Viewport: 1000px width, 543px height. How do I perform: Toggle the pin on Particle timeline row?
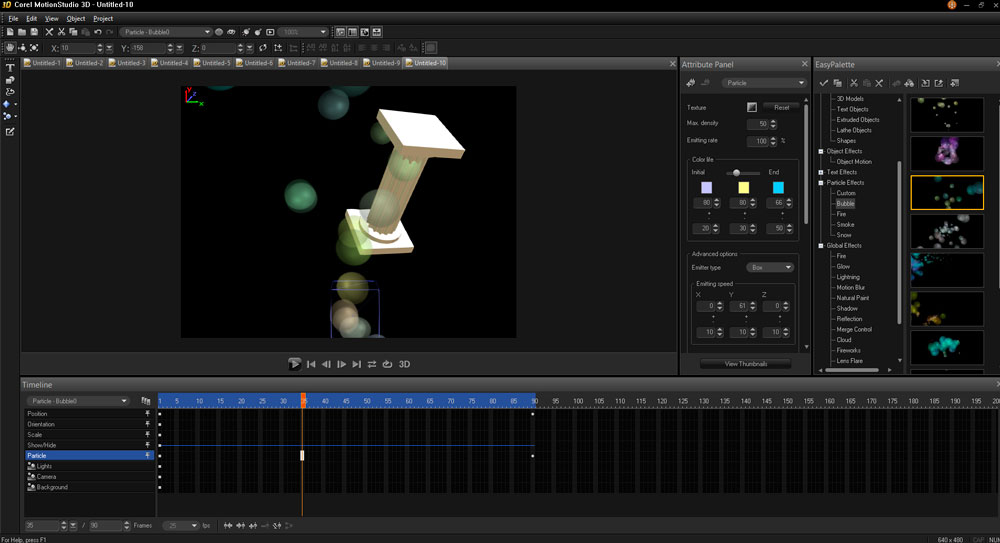coord(147,456)
